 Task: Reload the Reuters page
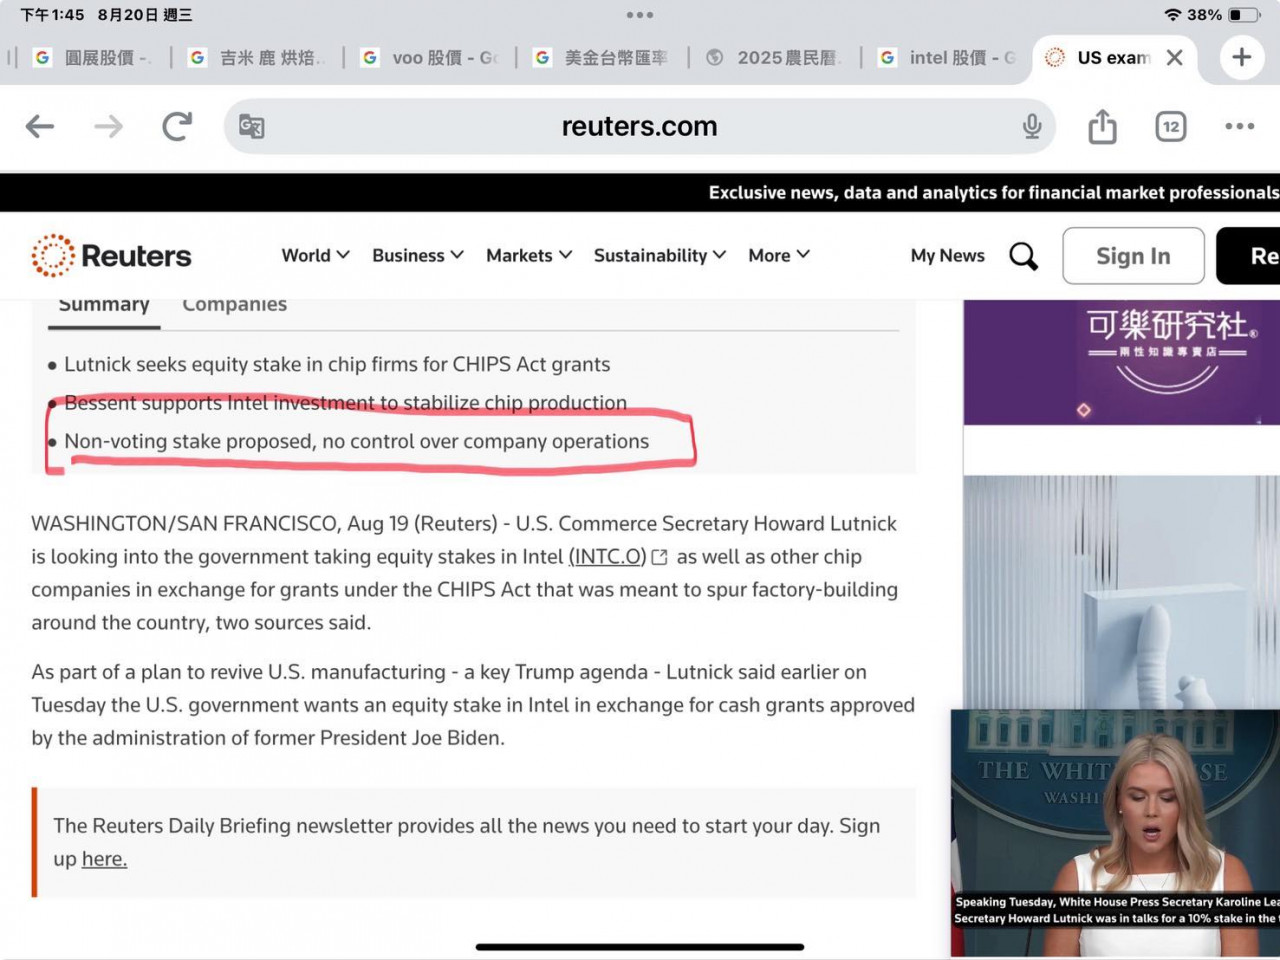click(177, 126)
